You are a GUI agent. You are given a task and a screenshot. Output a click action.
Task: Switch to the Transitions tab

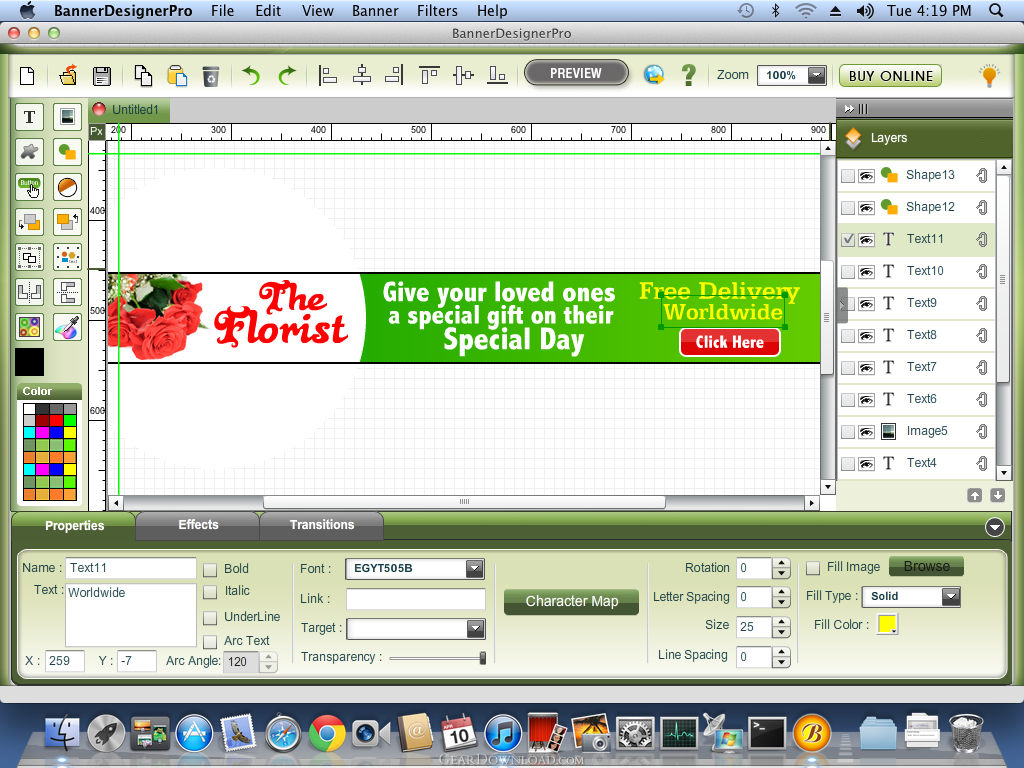point(322,525)
